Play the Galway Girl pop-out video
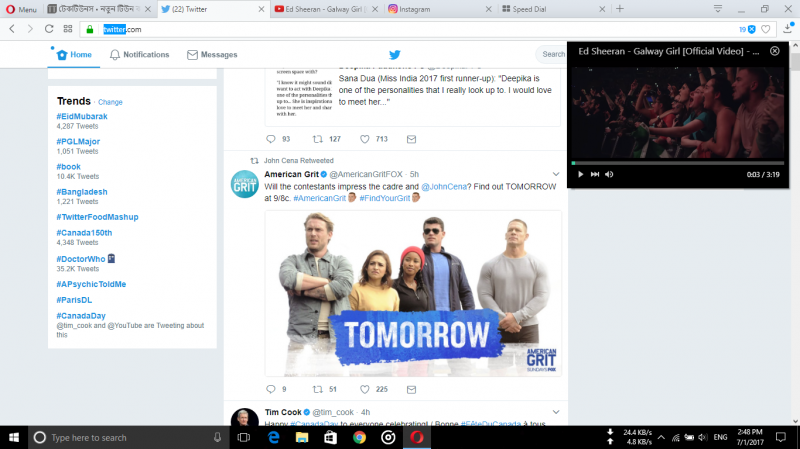The height and width of the screenshot is (449, 800). [x=580, y=174]
